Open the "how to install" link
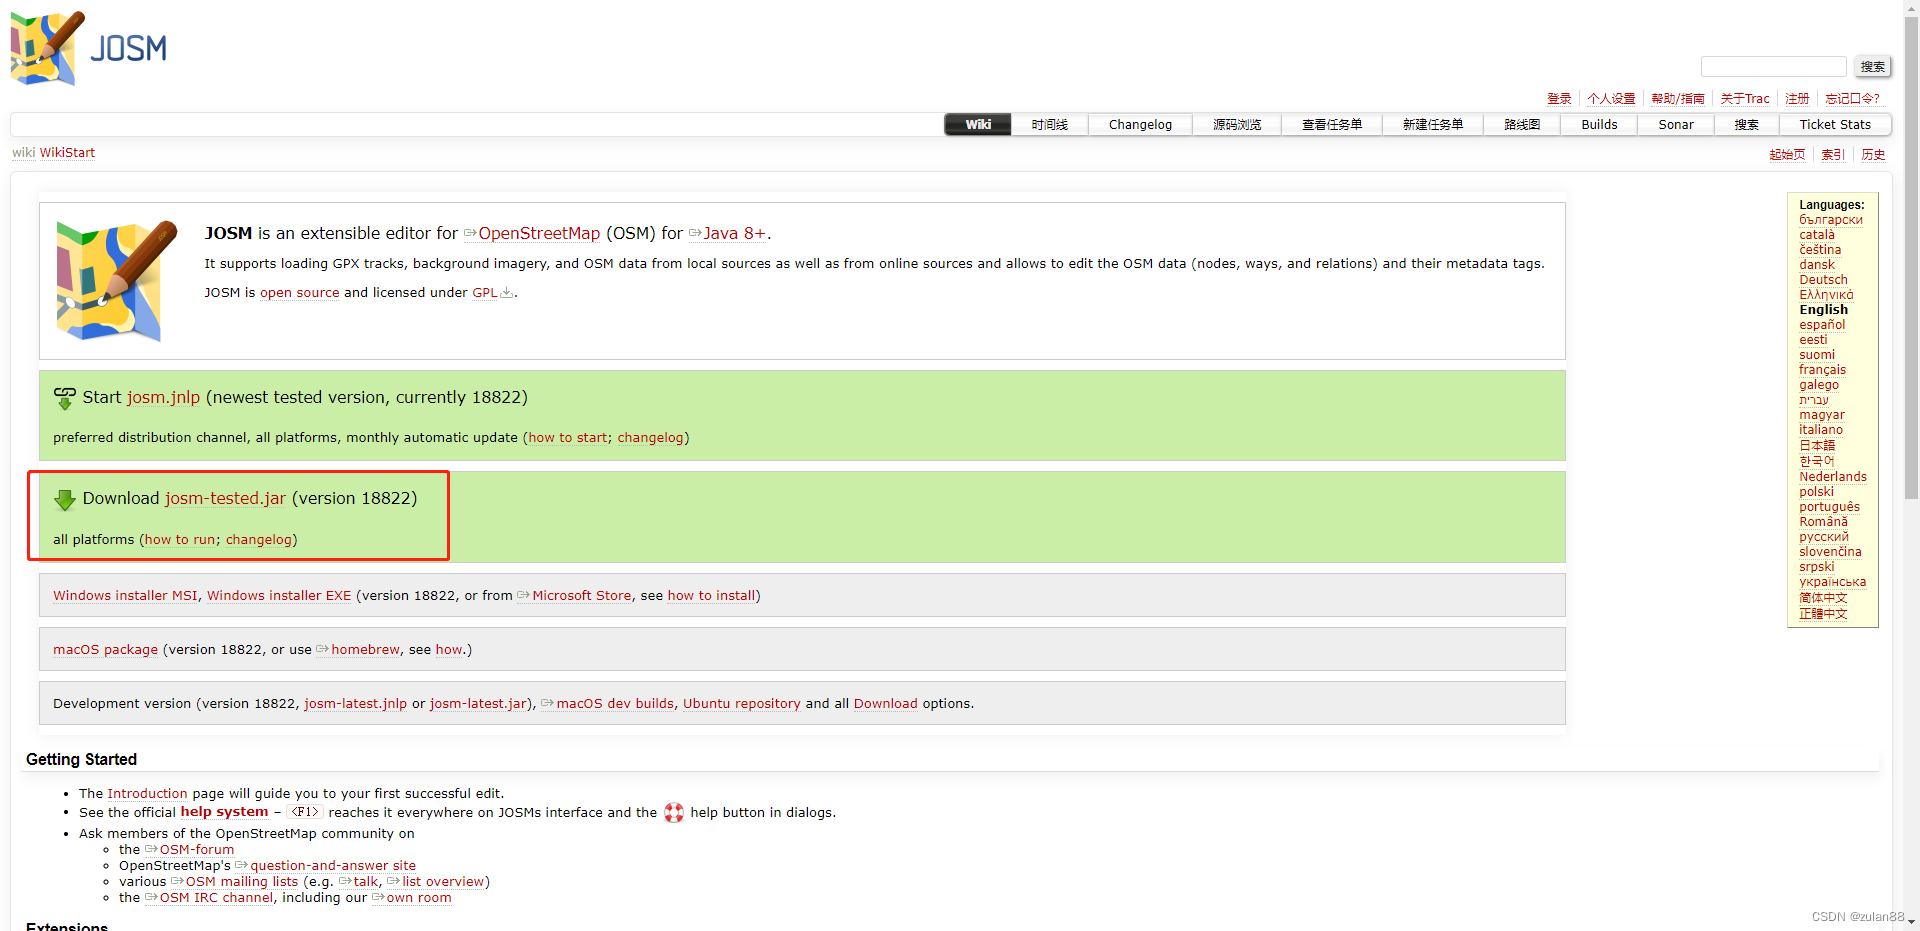The height and width of the screenshot is (931, 1920). click(x=712, y=595)
